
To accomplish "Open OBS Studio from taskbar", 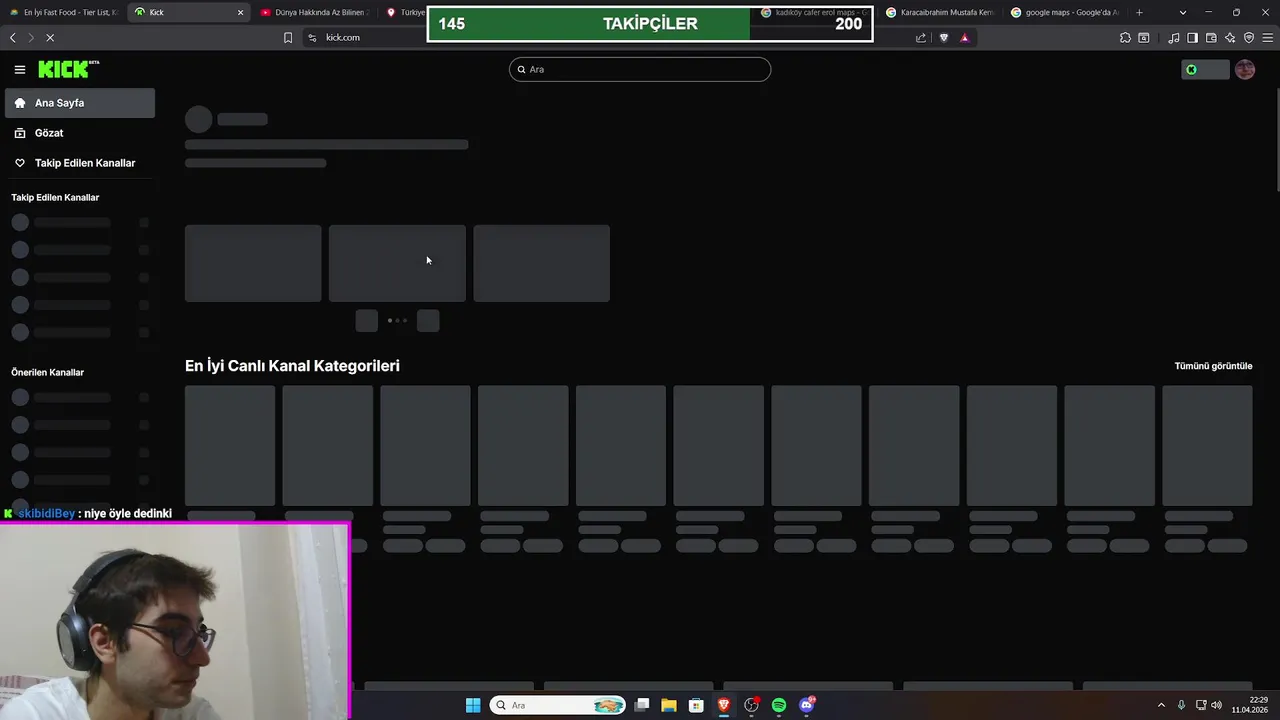I will 751,705.
